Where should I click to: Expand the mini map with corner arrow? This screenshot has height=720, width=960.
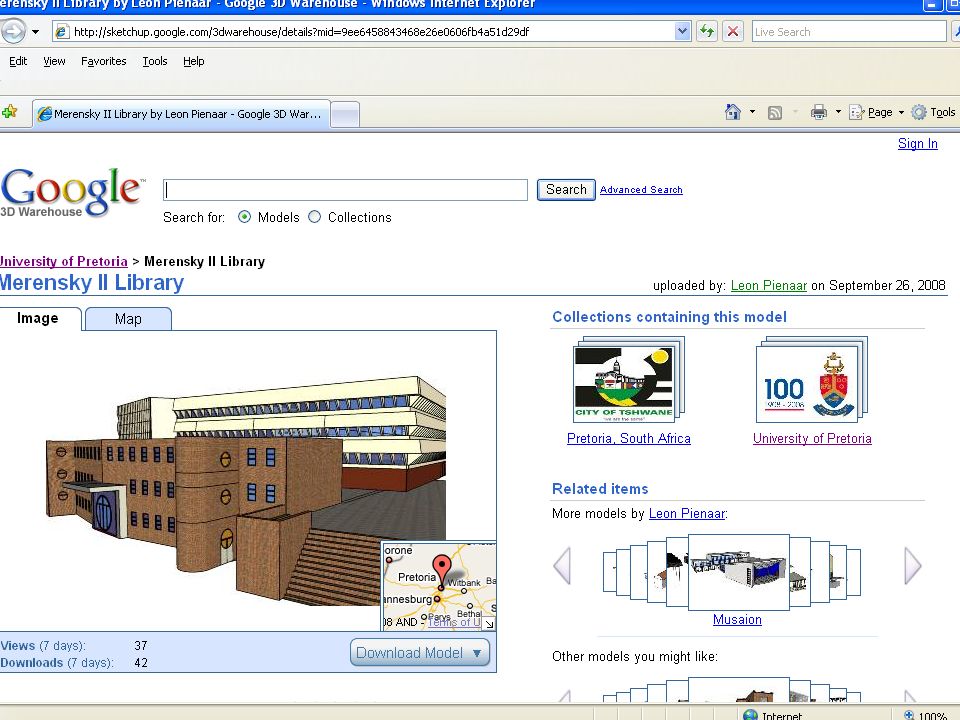tap(489, 624)
